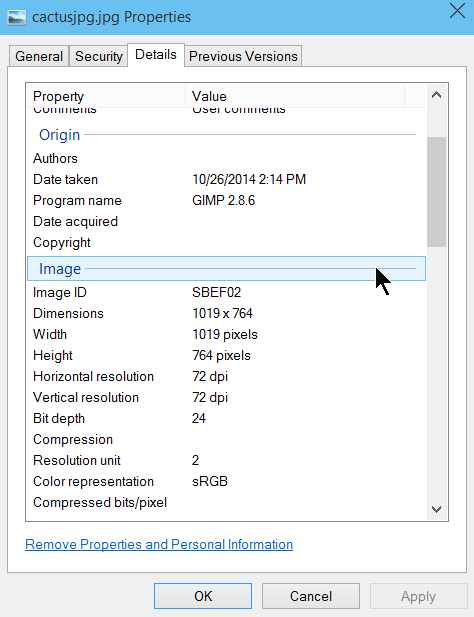Viewport: 474px width, 617px height.
Task: Switch to the General tab
Action: point(39,56)
